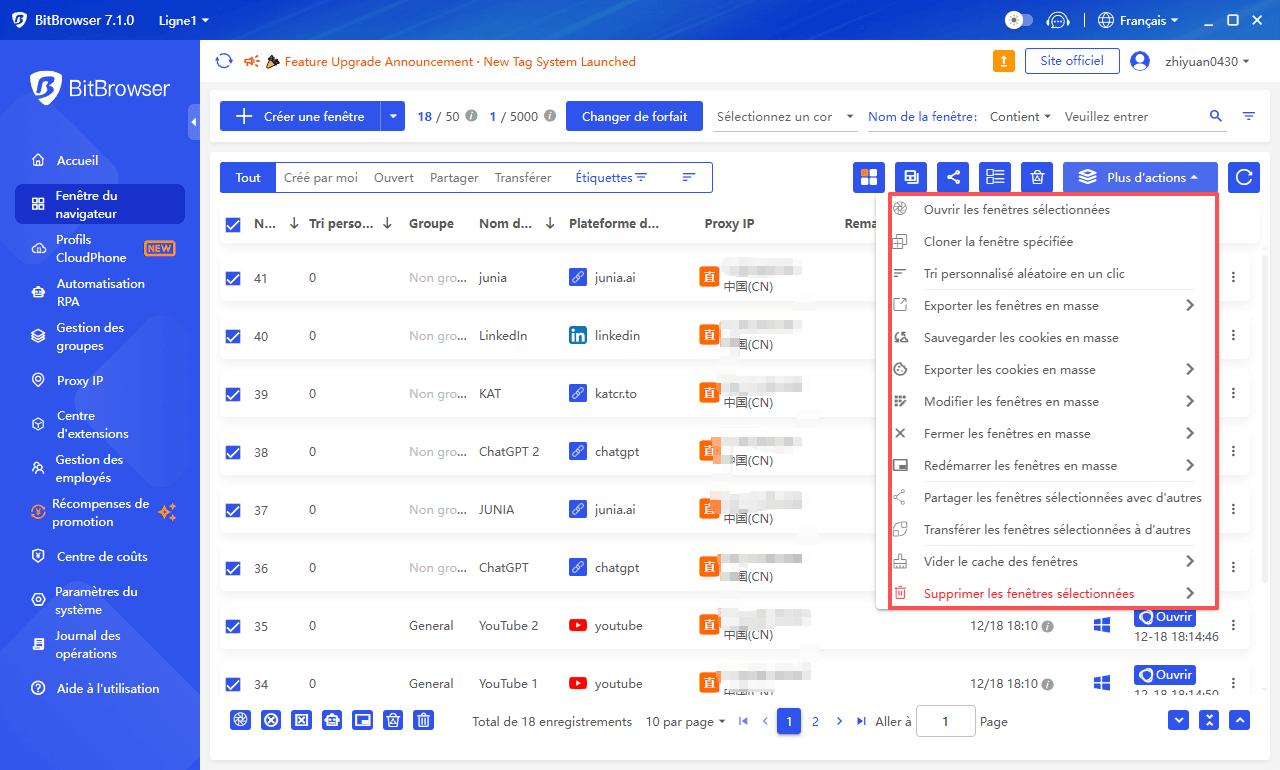The image size is (1280, 770).
Task: Click the share windows icon
Action: (x=953, y=176)
